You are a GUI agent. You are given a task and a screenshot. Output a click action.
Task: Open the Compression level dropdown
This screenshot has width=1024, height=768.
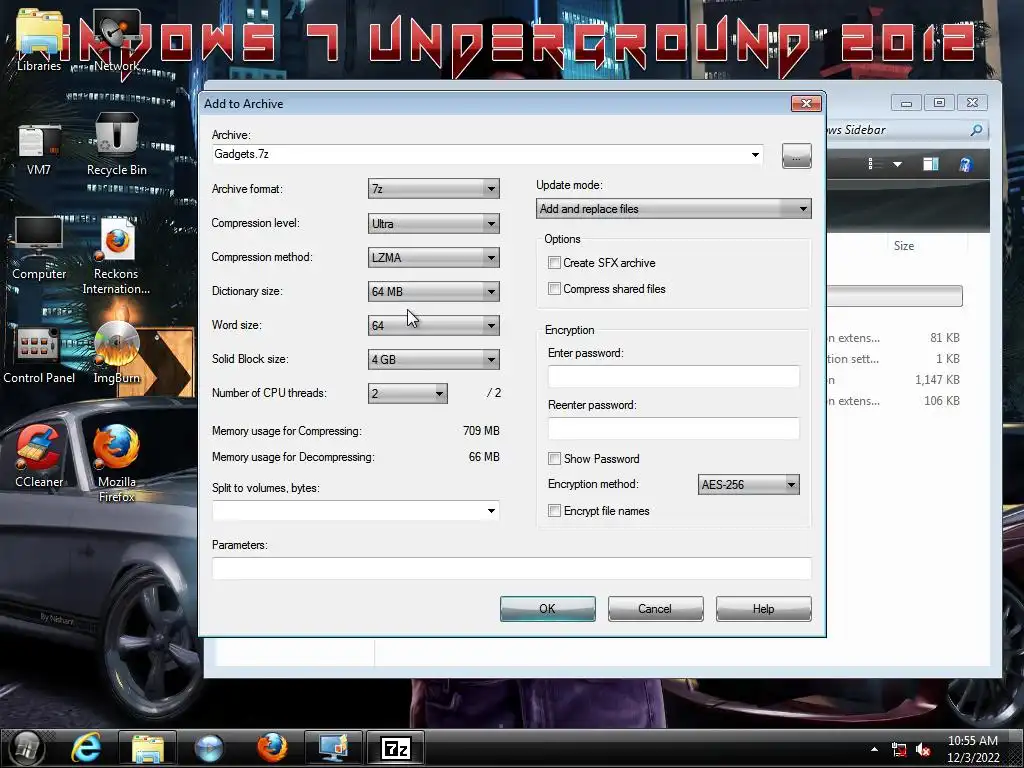pos(434,223)
